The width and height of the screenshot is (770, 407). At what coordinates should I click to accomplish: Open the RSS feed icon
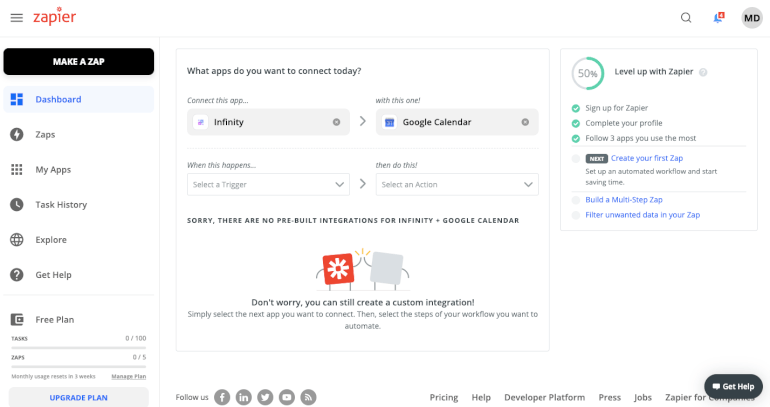tap(308, 397)
